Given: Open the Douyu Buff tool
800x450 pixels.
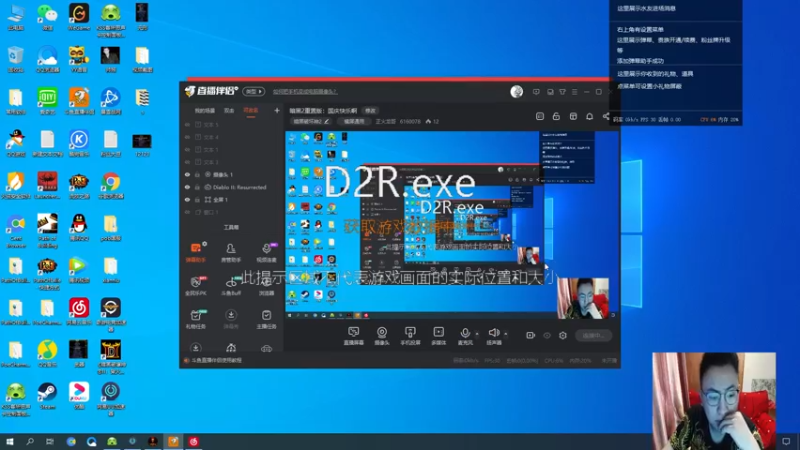Looking at the screenshot, I should [x=231, y=286].
